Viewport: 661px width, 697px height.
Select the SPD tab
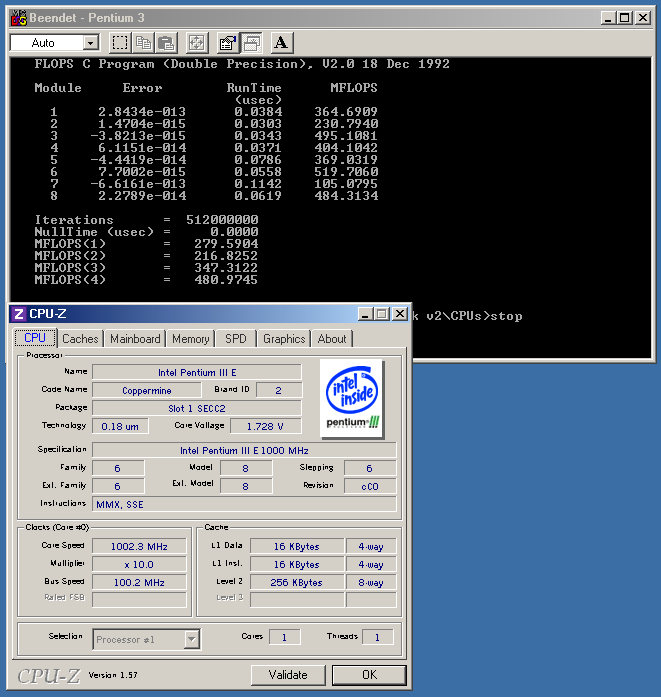[x=236, y=339]
